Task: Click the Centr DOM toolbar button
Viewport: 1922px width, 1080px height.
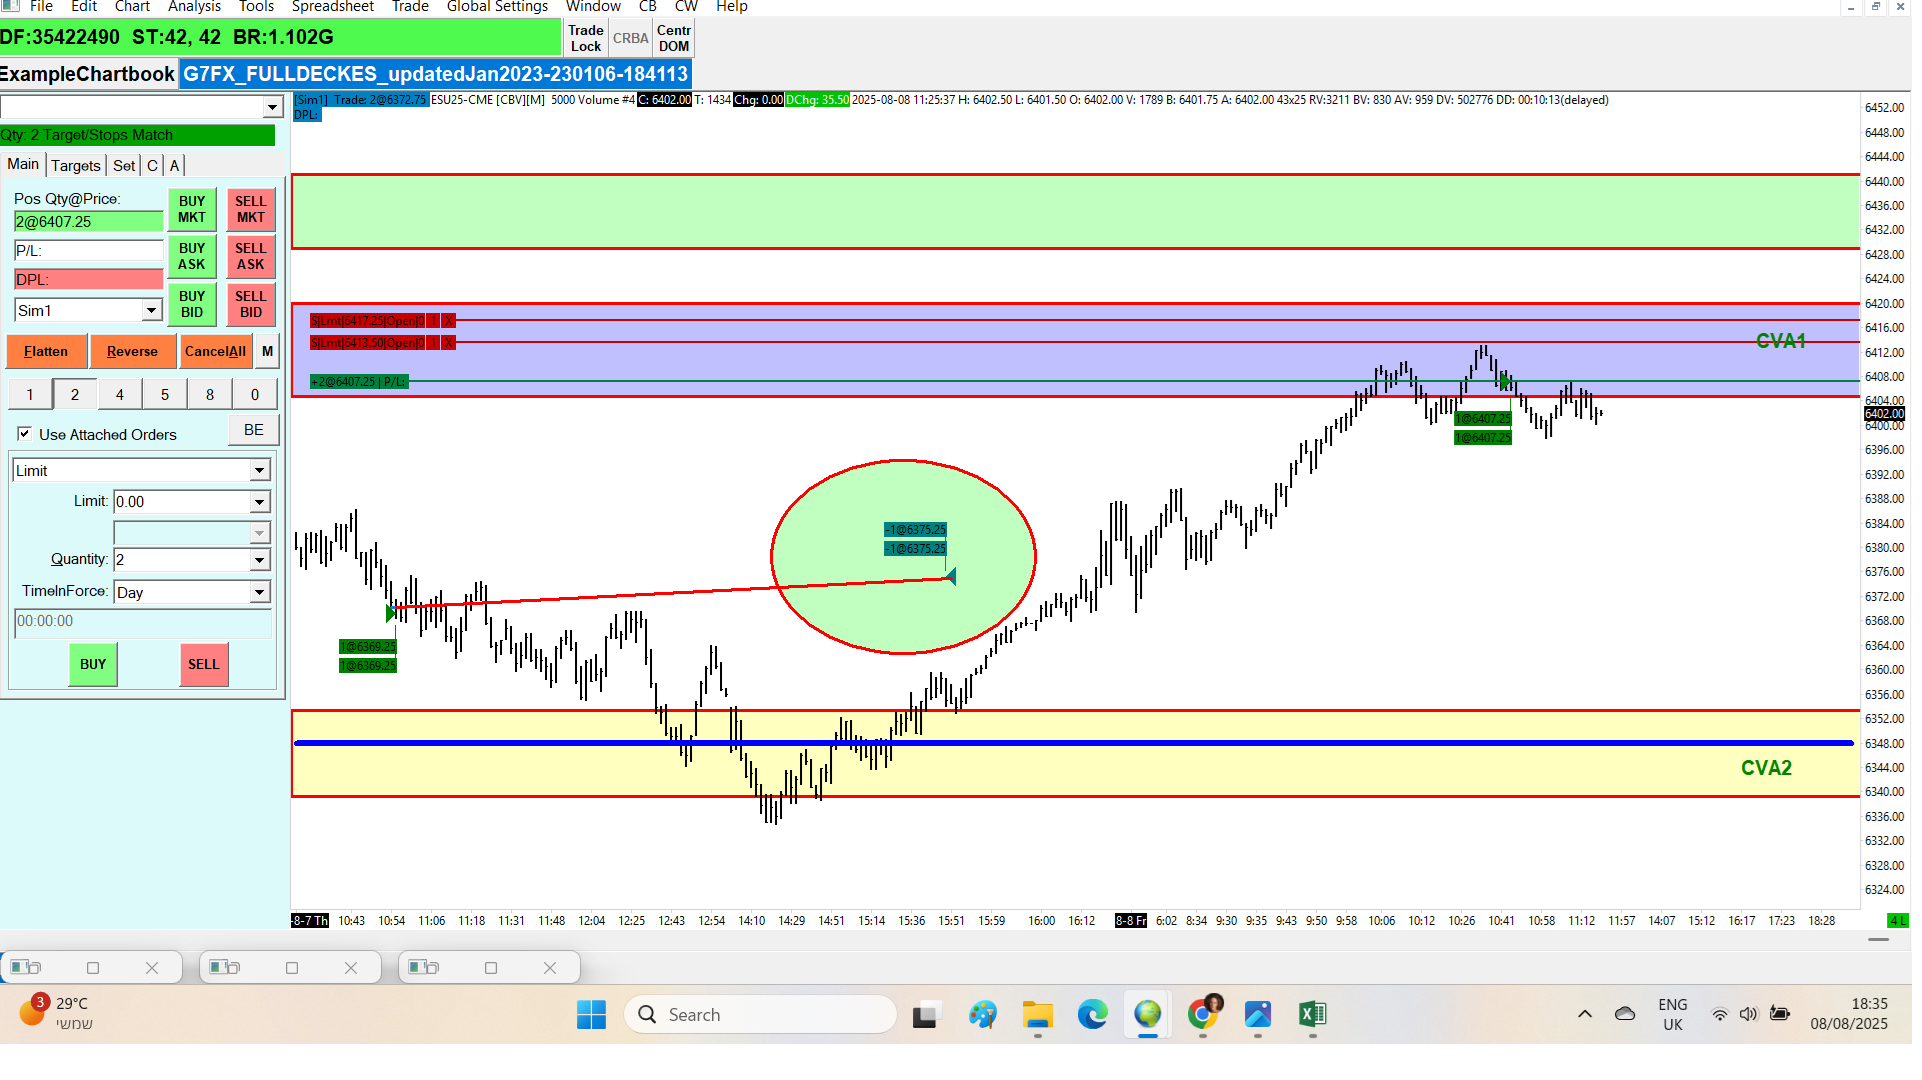Action: click(674, 38)
